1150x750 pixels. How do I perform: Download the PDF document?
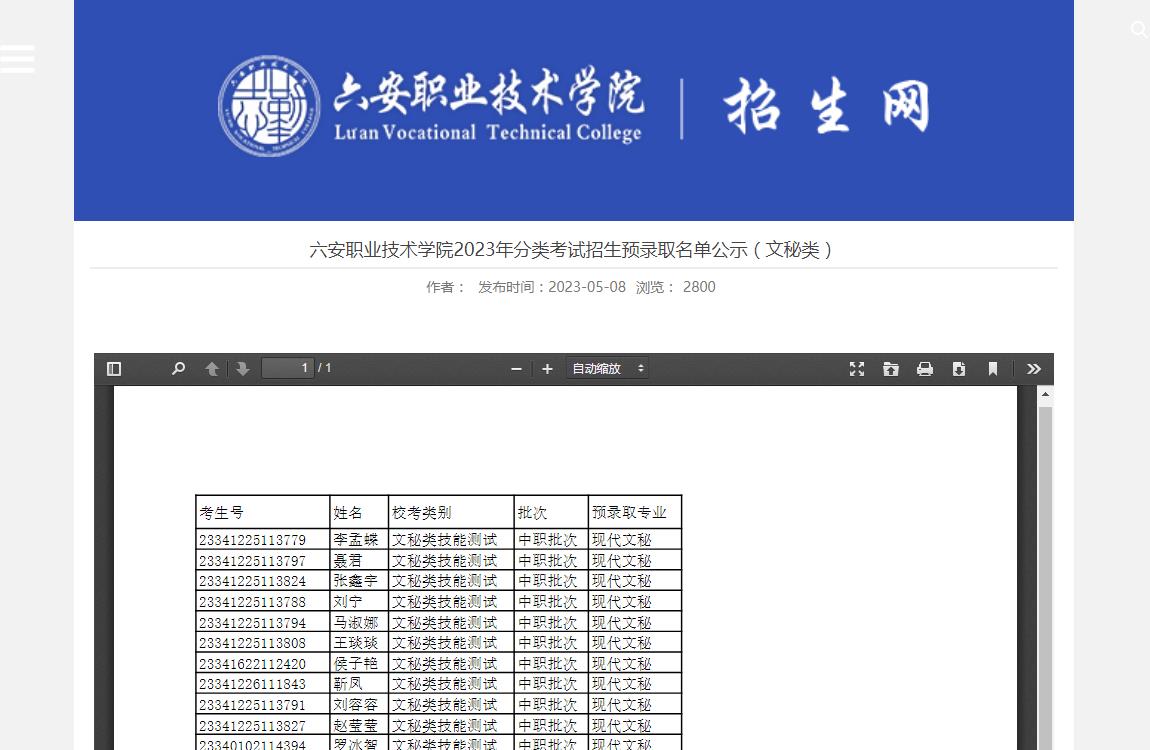959,369
